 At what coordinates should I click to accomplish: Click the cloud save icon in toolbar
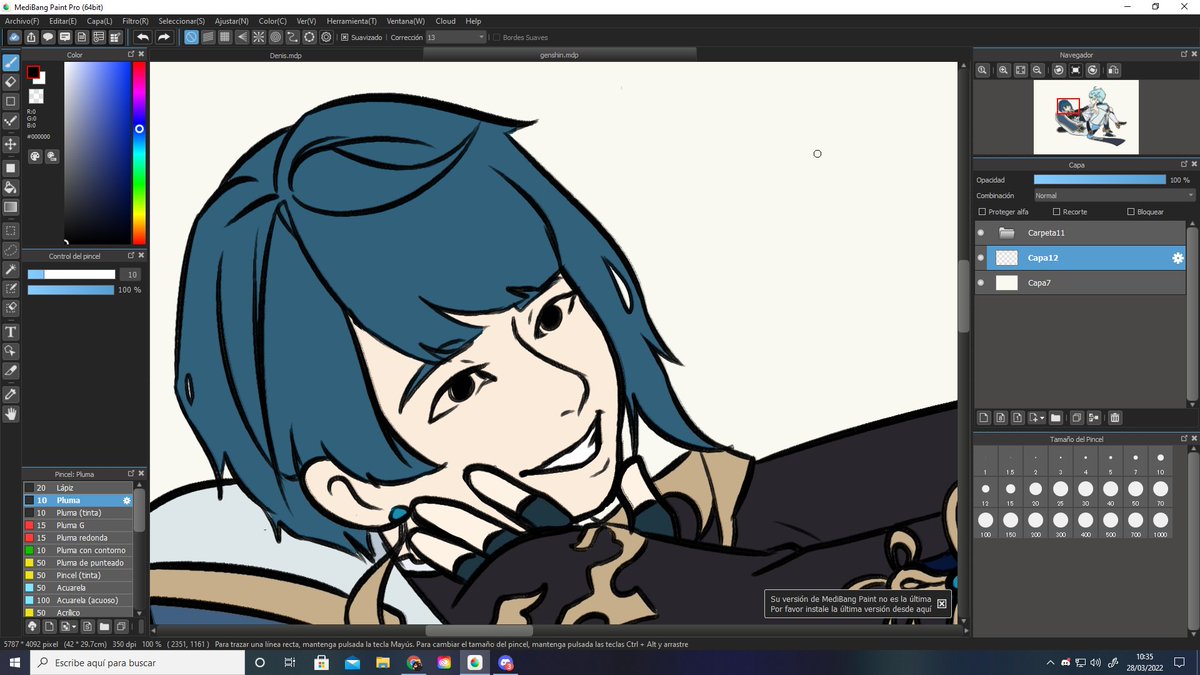click(x=14, y=37)
